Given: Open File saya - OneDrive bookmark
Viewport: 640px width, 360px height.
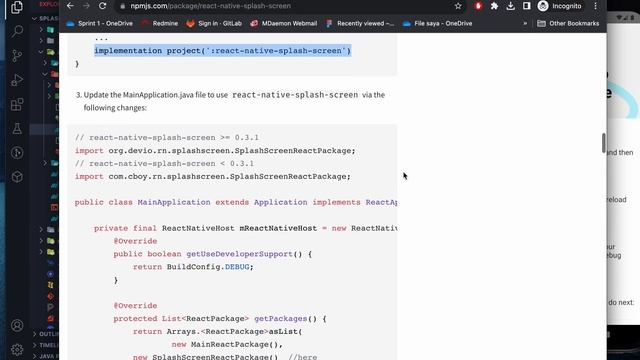Looking at the screenshot, I should click(437, 24).
